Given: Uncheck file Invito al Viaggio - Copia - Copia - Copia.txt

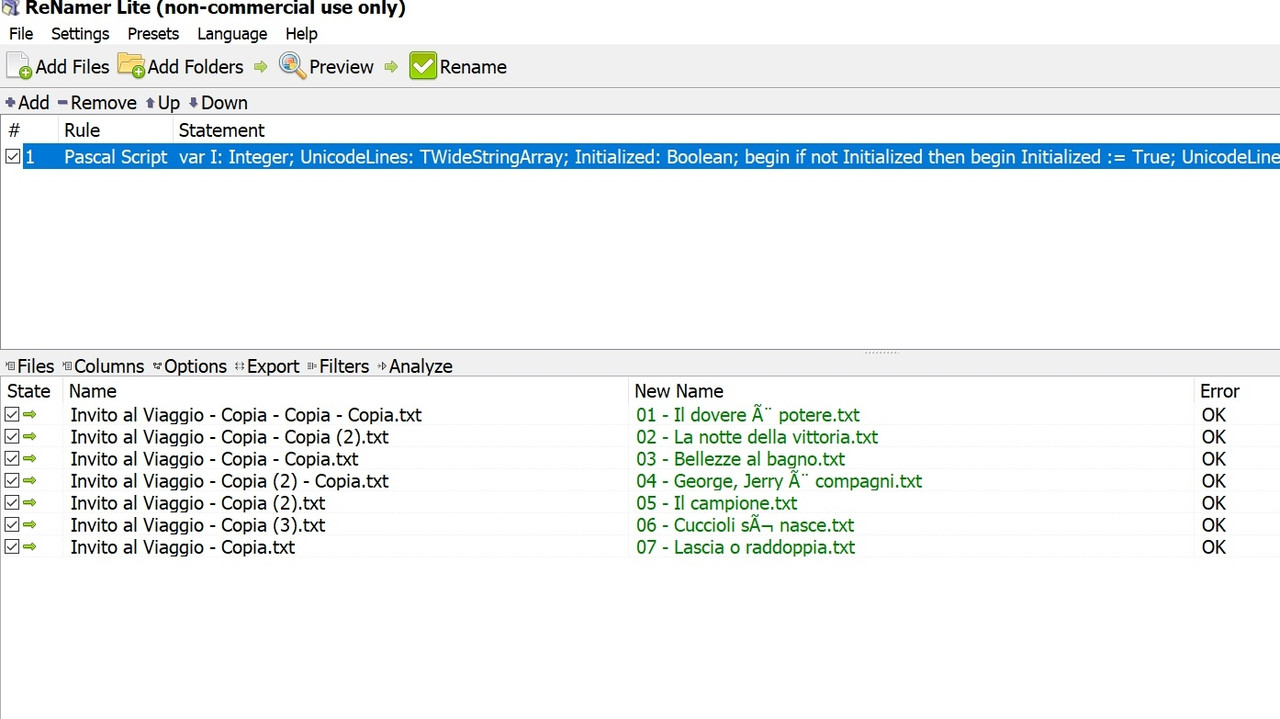Looking at the screenshot, I should [x=12, y=414].
